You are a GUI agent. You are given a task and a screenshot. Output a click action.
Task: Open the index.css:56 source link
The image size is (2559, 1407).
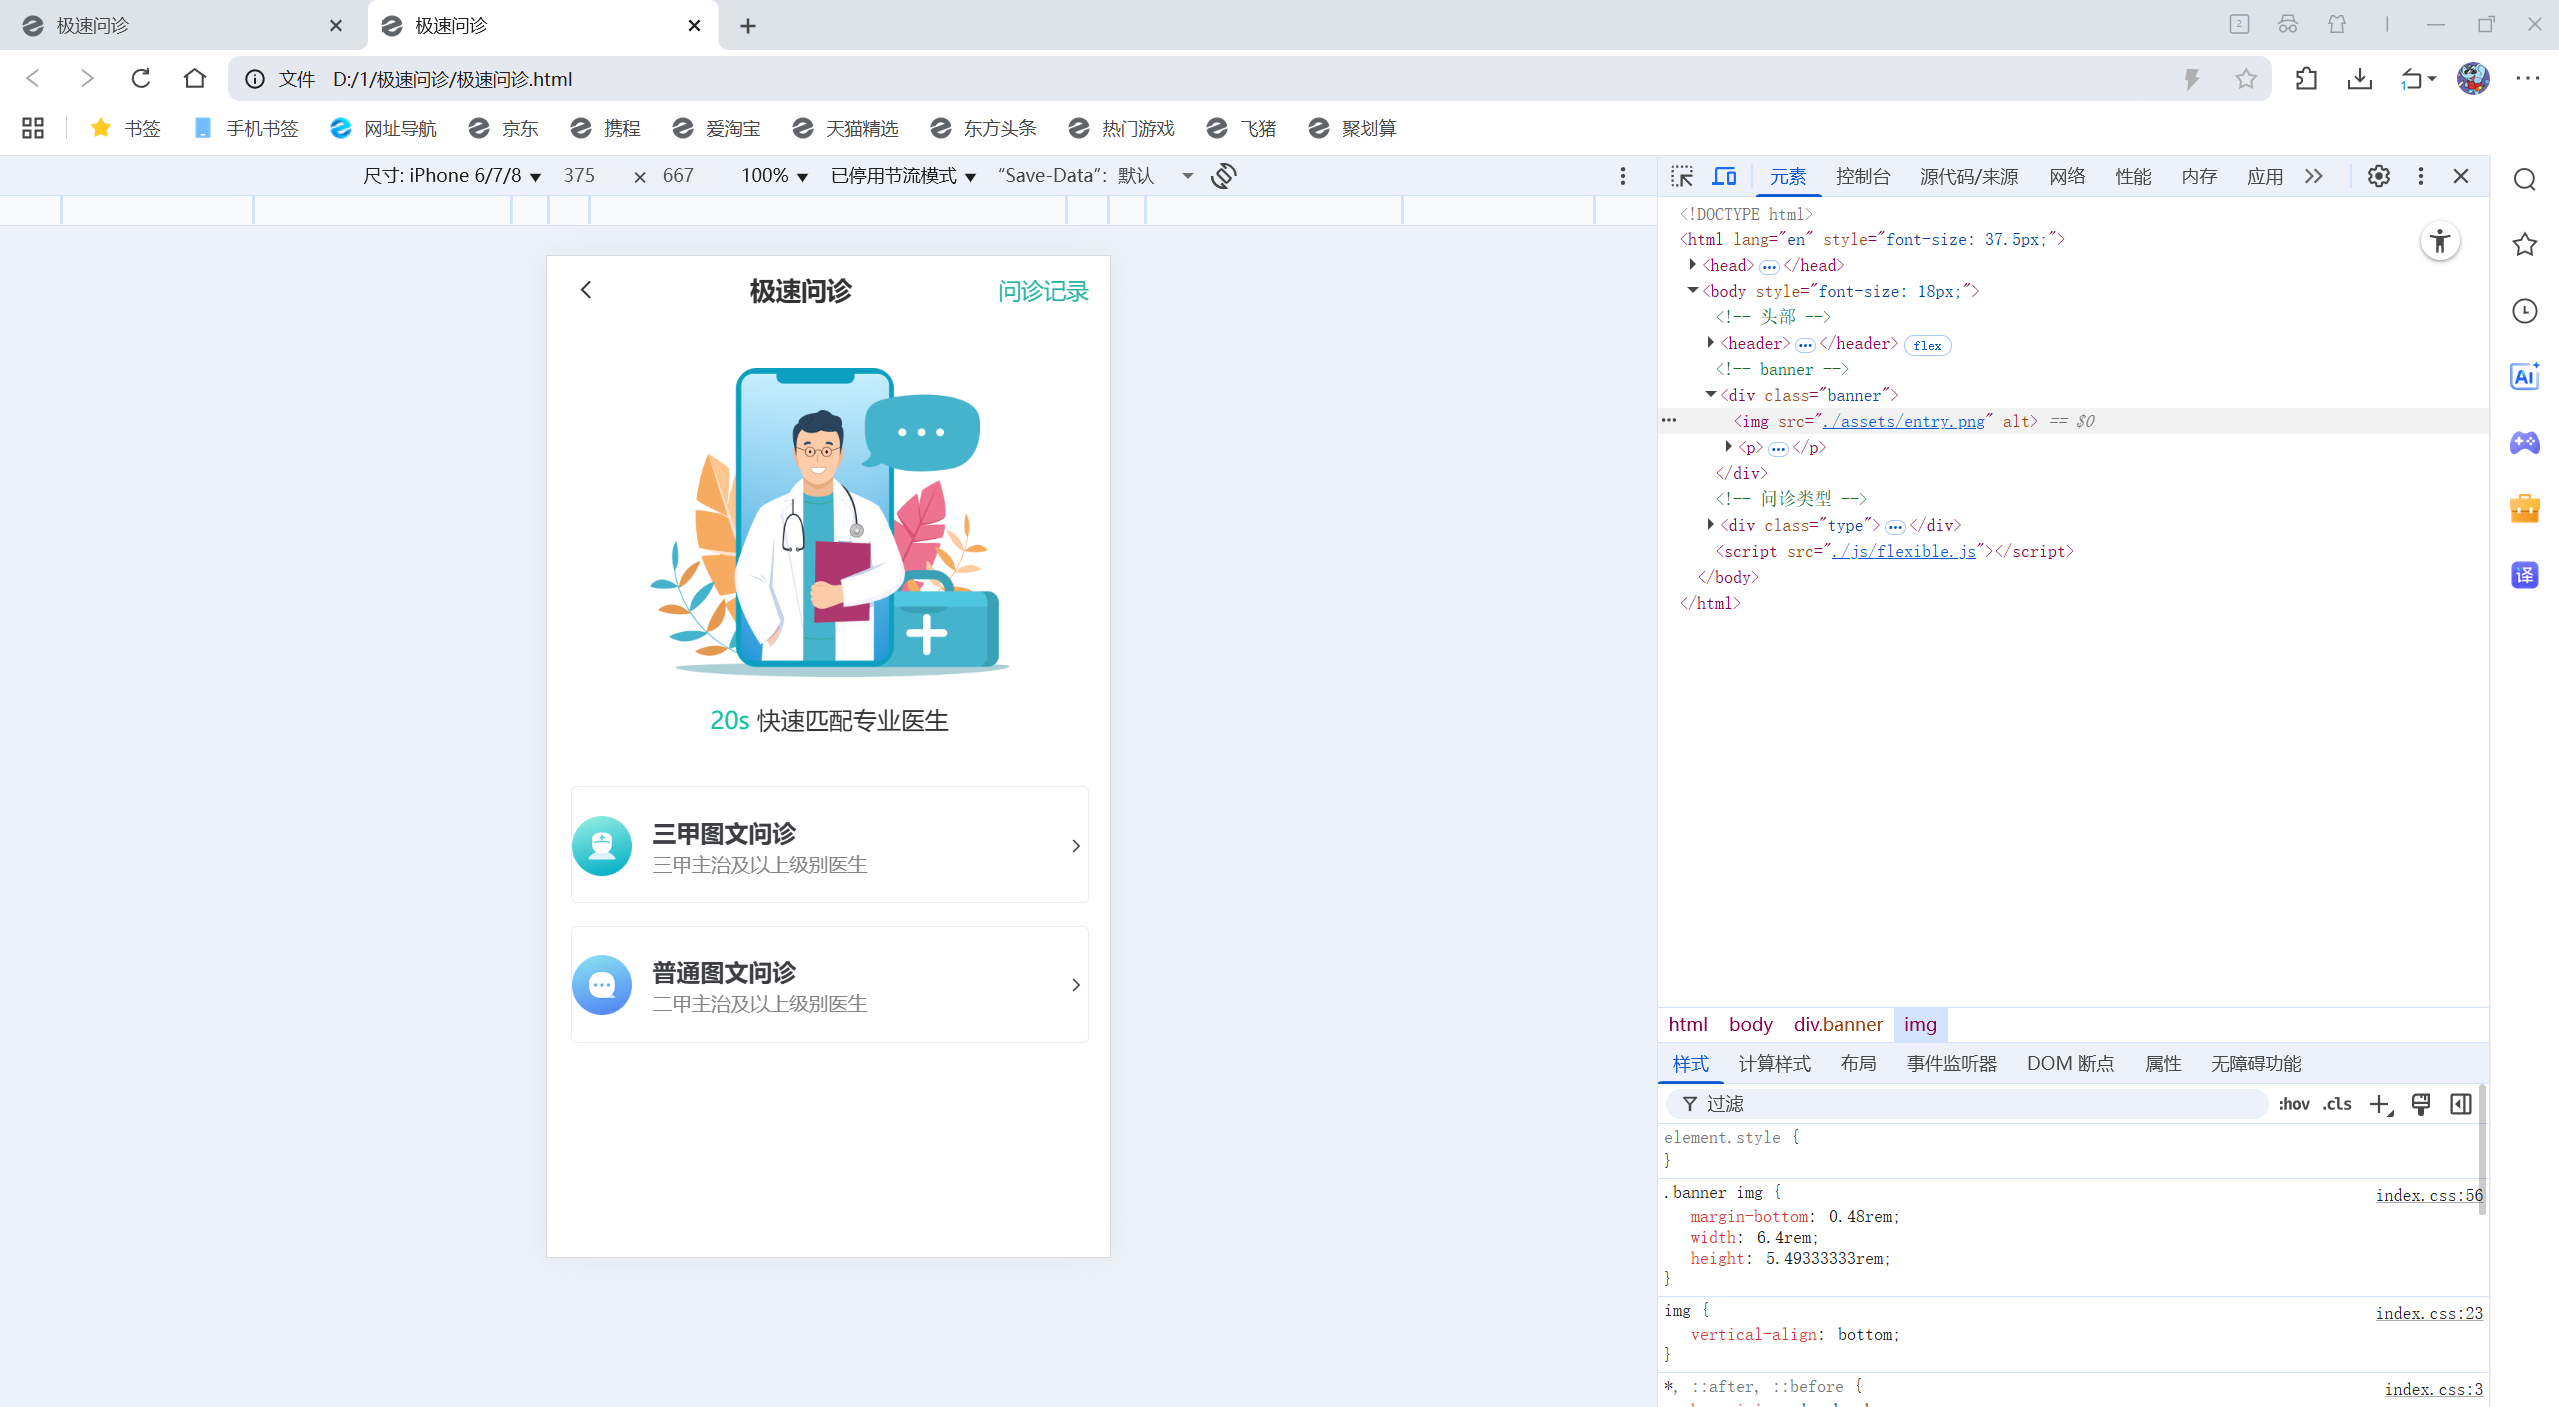tap(2428, 1195)
